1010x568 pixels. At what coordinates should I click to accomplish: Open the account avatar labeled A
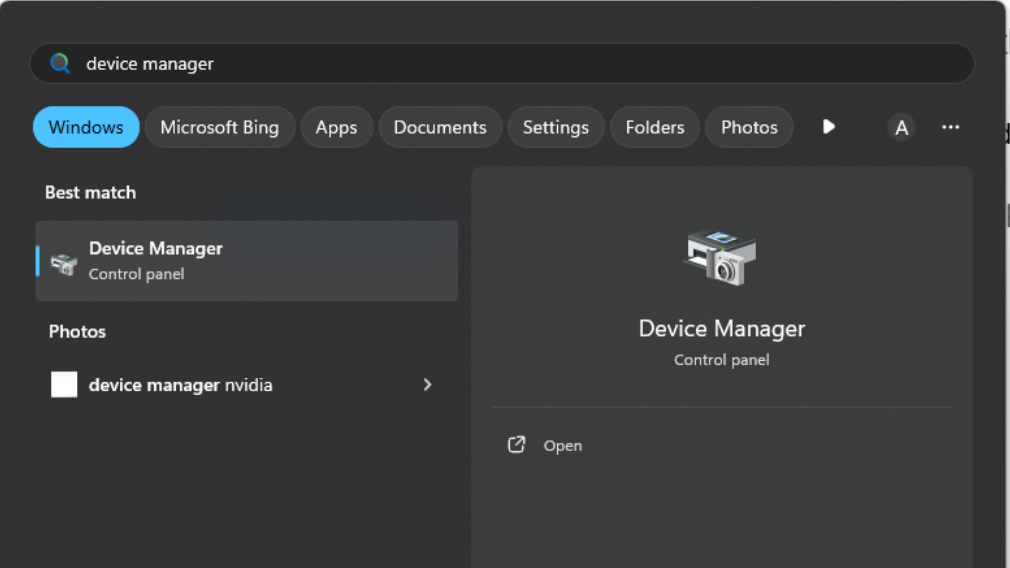(901, 127)
